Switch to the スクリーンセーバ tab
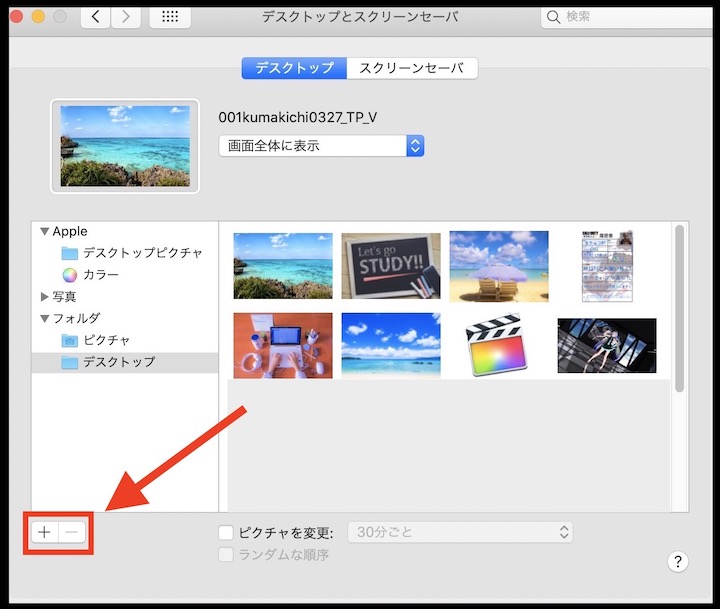This screenshot has height=609, width=720. 412,68
